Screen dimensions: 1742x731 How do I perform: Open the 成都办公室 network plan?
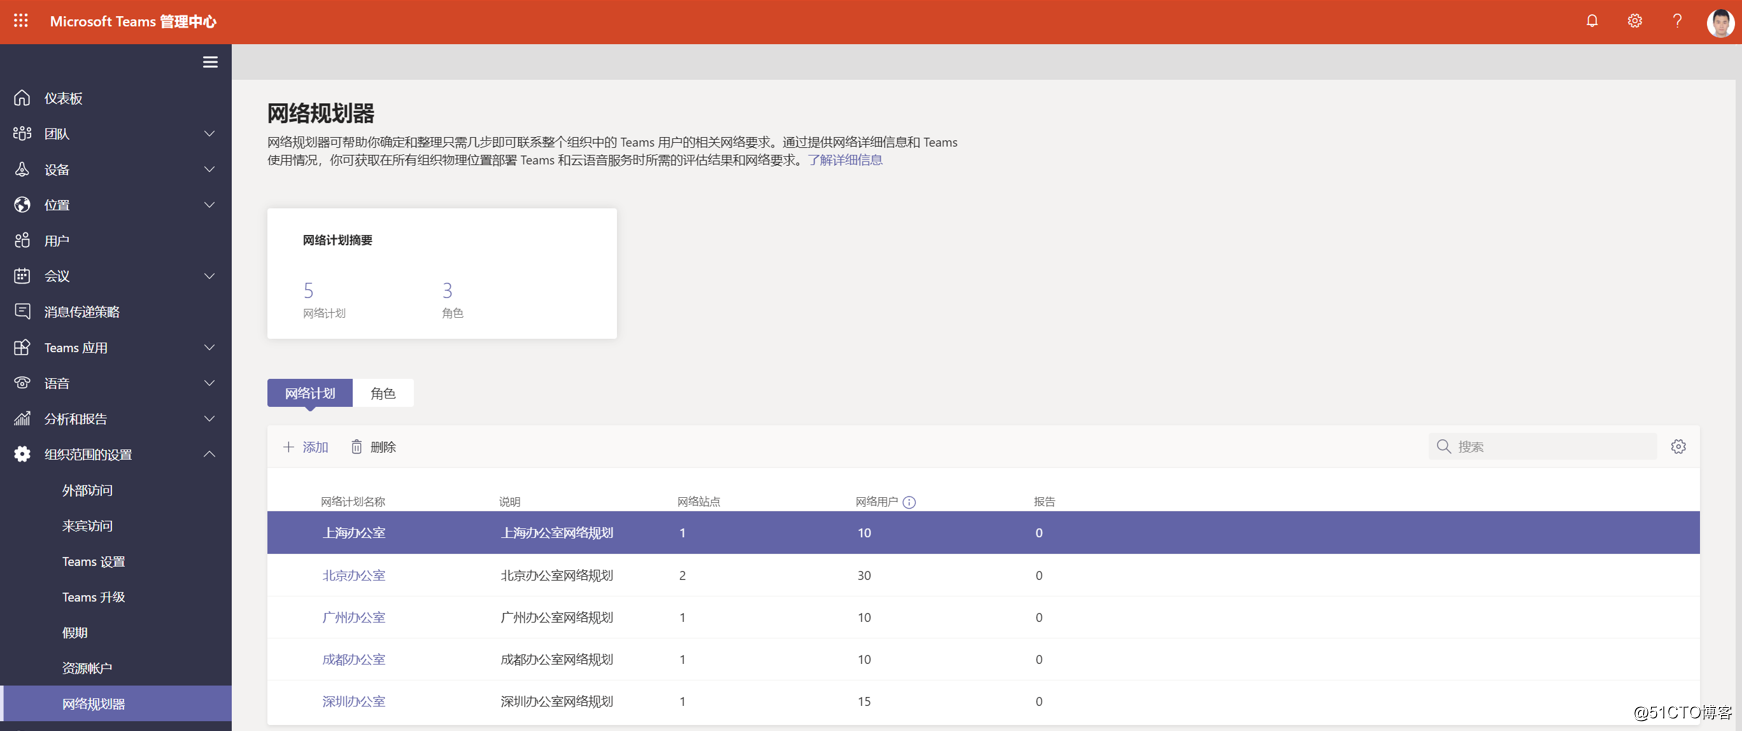pyautogui.click(x=353, y=659)
